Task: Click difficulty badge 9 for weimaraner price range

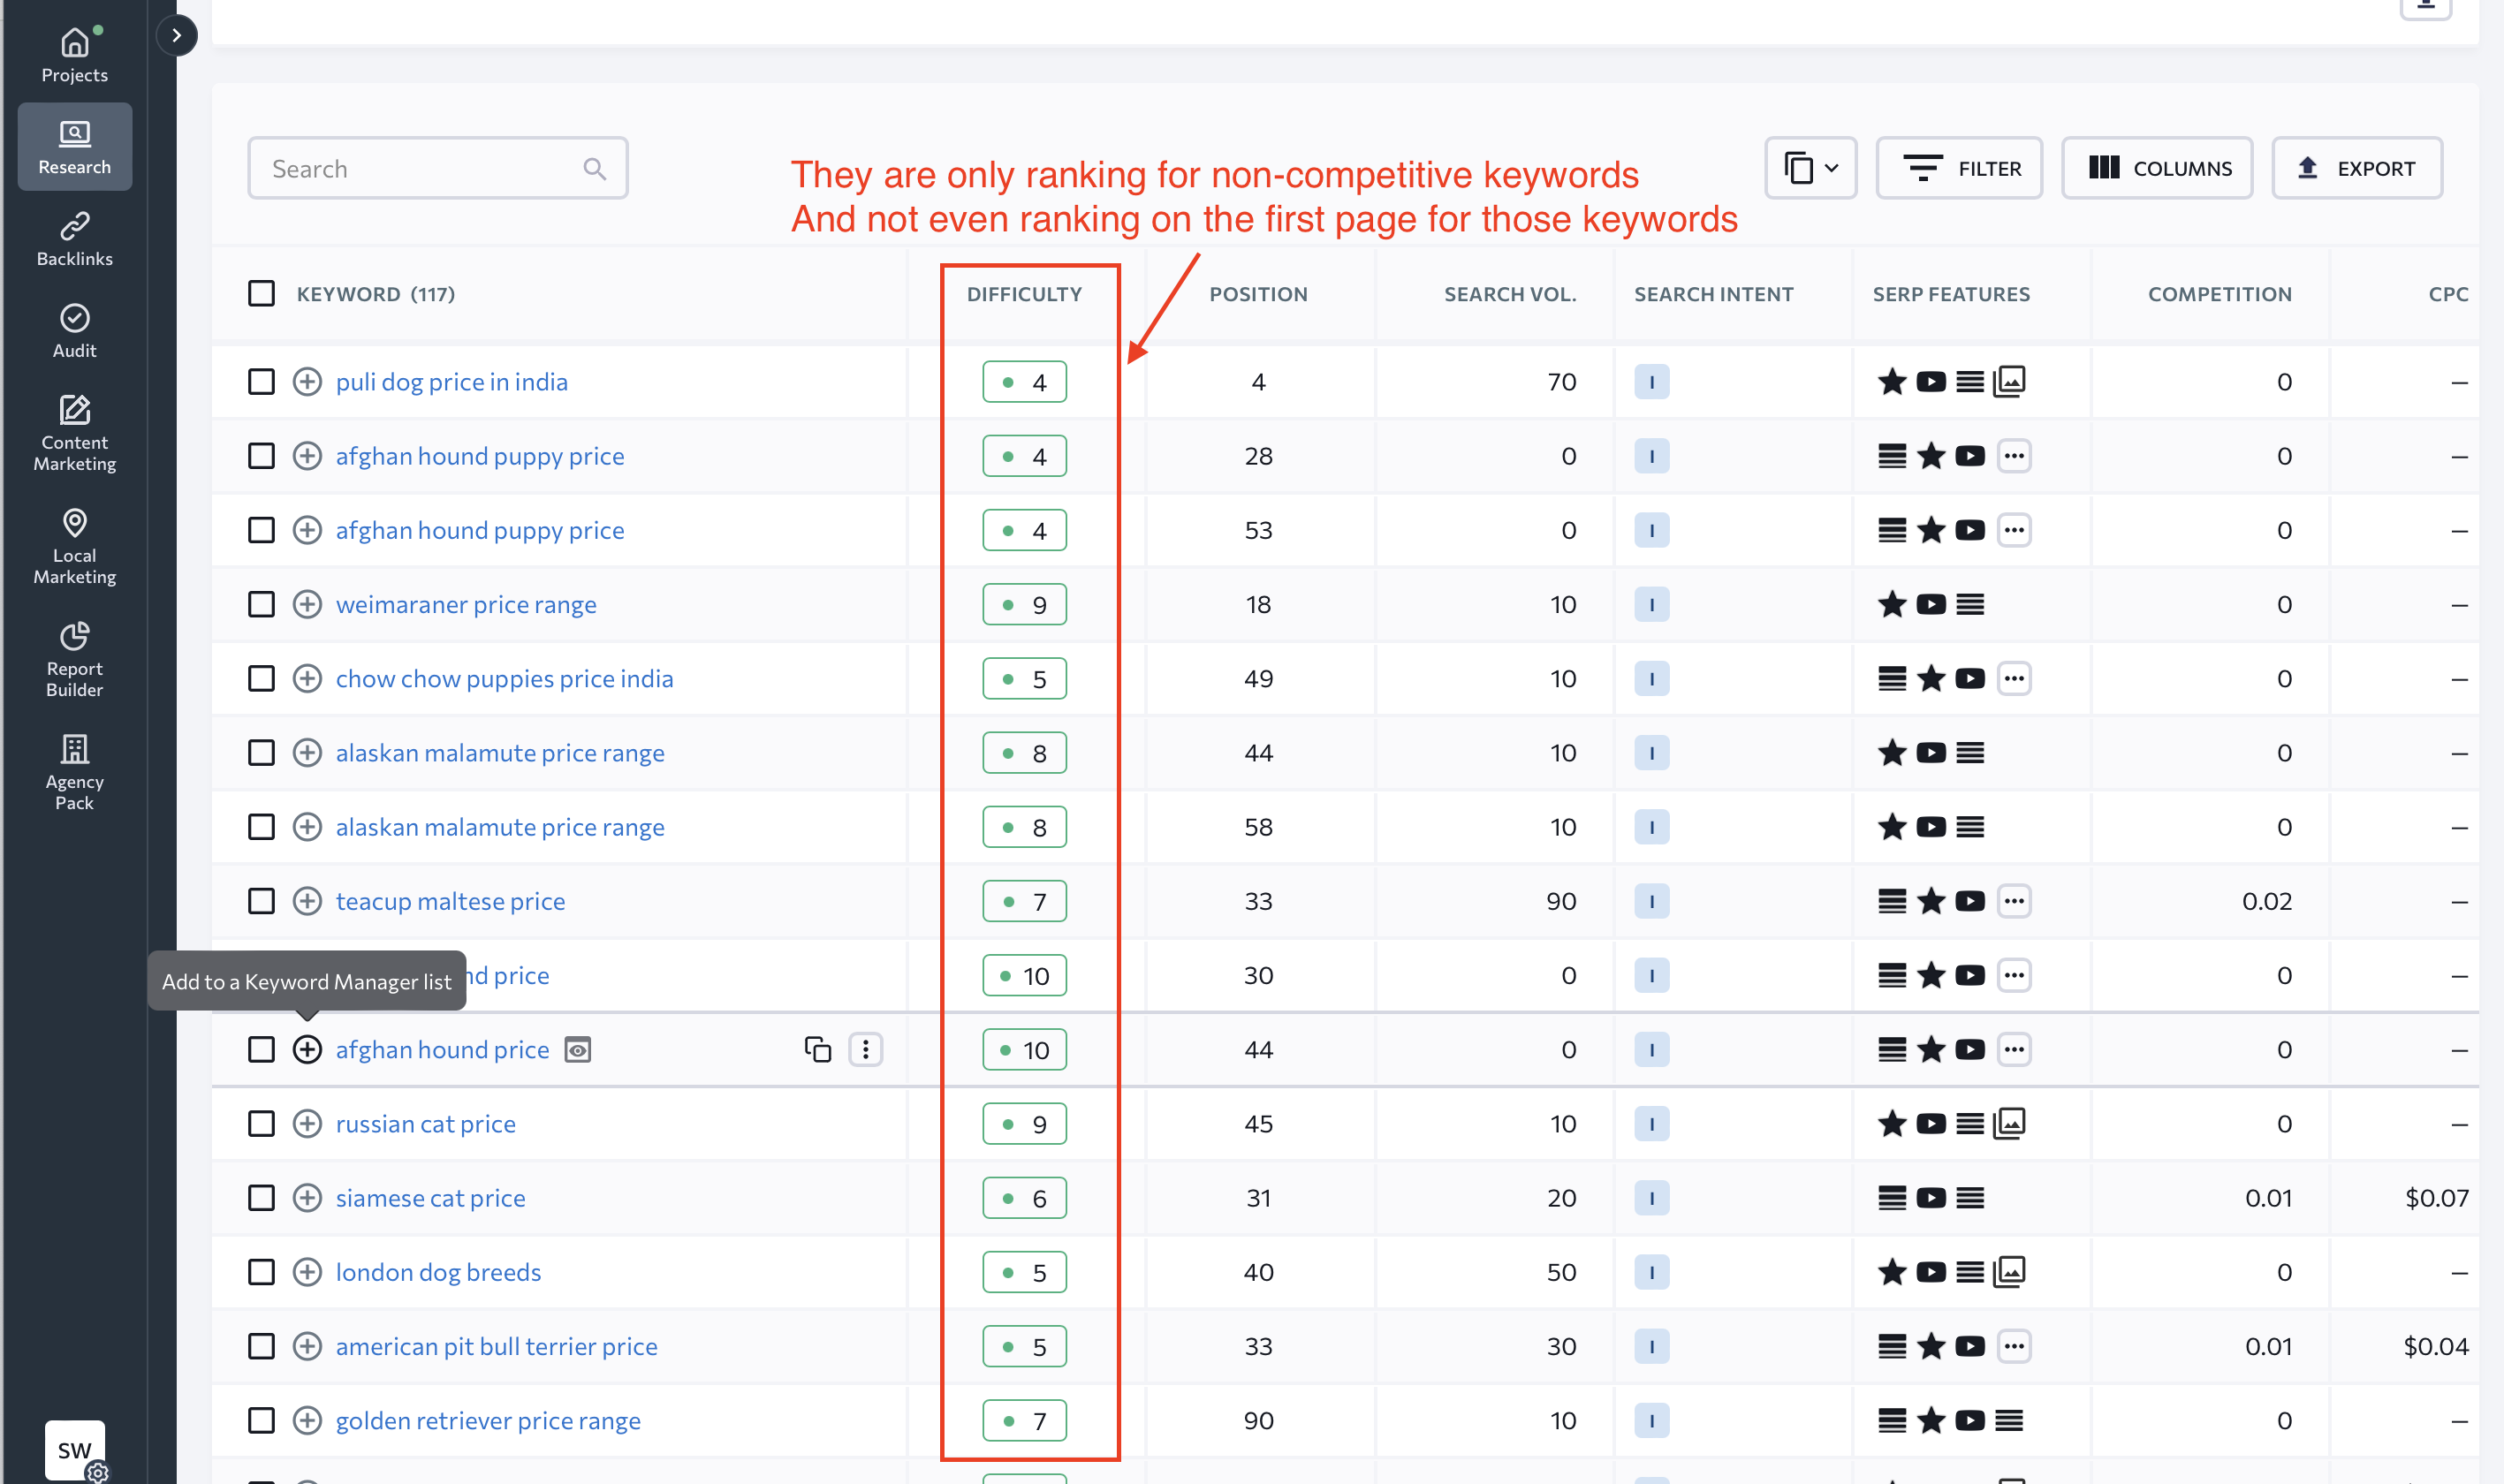Action: (x=1025, y=604)
